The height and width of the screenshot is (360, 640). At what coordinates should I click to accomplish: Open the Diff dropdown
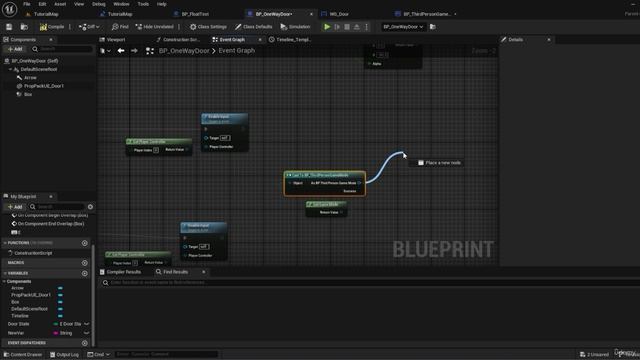(x=89, y=27)
